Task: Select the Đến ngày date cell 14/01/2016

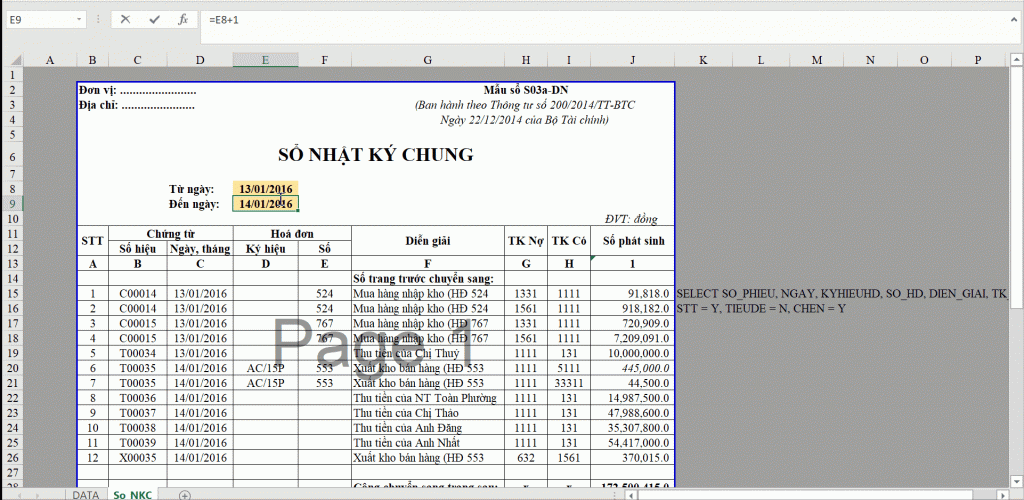Action: click(265, 204)
